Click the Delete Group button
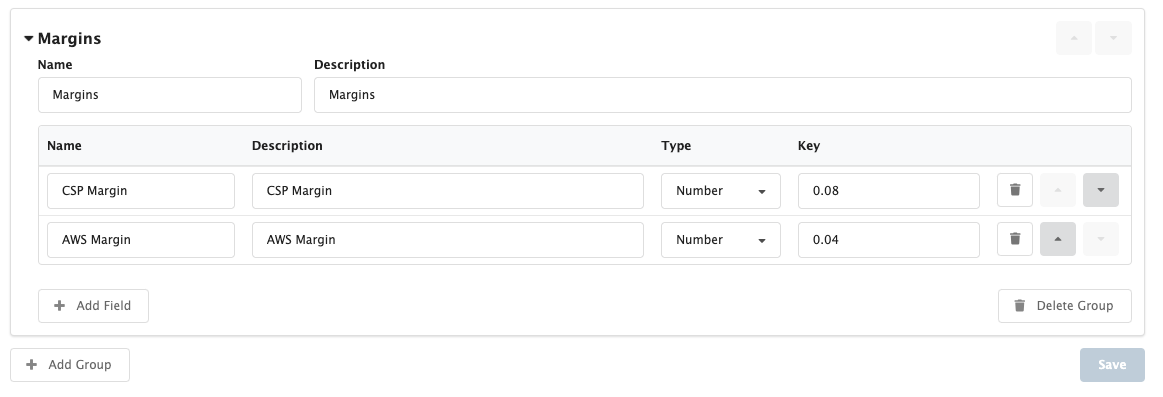Viewport: 1163px width, 397px height. pyautogui.click(x=1064, y=306)
